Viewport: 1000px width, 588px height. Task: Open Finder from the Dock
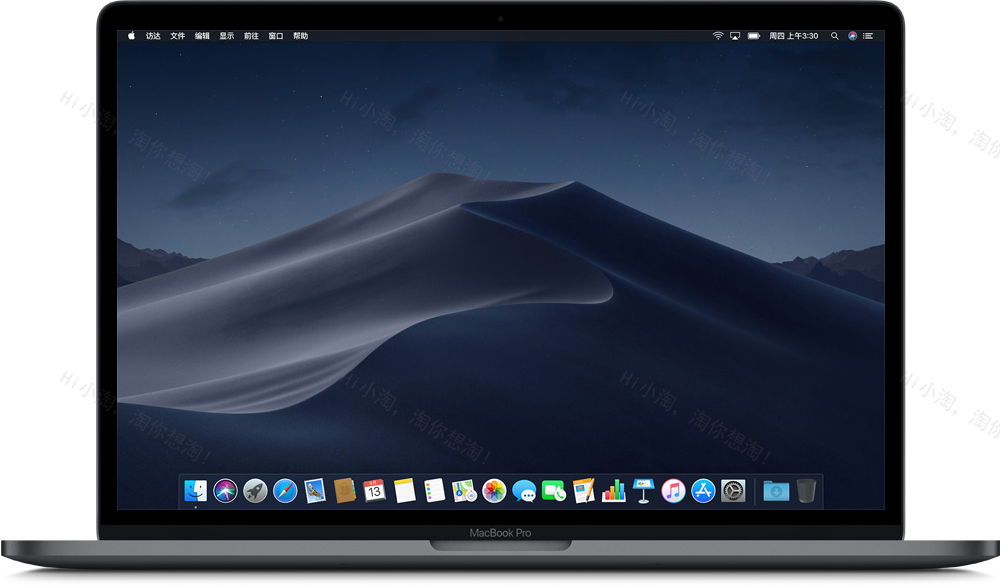pos(196,490)
